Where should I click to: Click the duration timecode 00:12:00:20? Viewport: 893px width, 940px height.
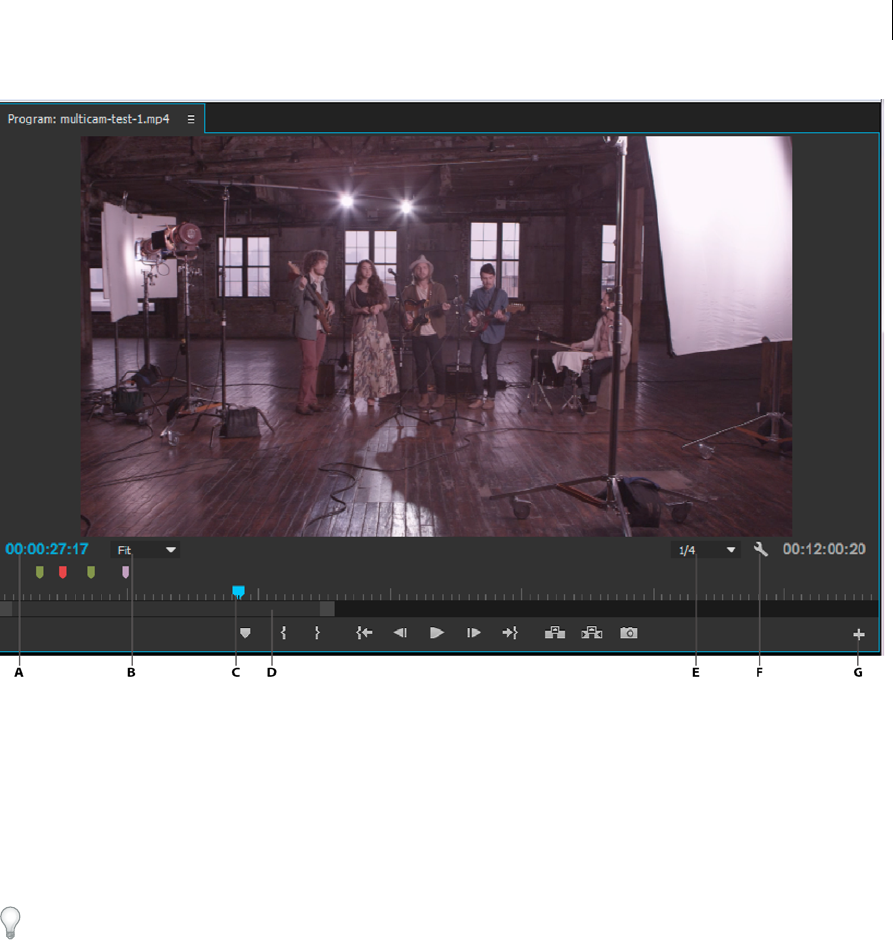pyautogui.click(x=824, y=549)
